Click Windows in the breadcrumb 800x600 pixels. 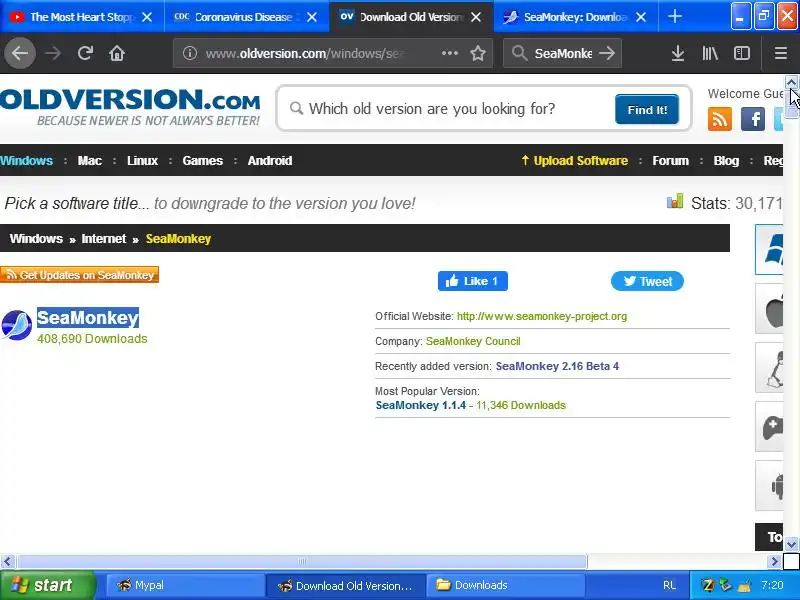36,239
